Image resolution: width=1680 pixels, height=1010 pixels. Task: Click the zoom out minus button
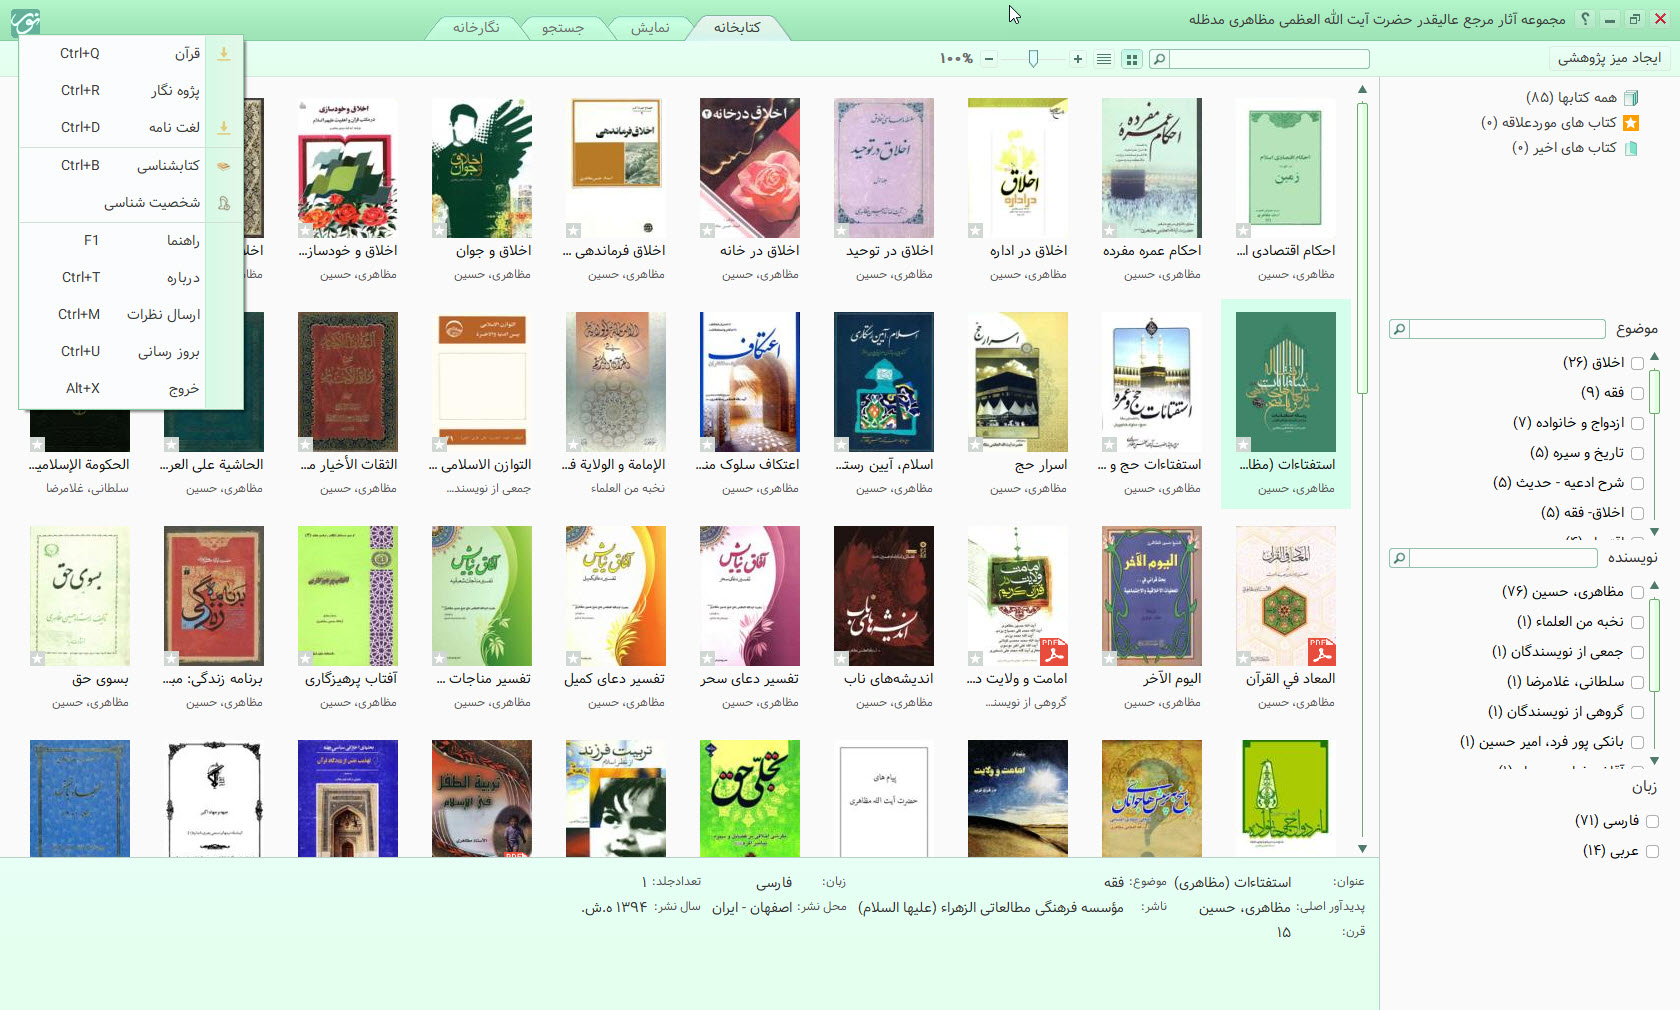point(989,60)
